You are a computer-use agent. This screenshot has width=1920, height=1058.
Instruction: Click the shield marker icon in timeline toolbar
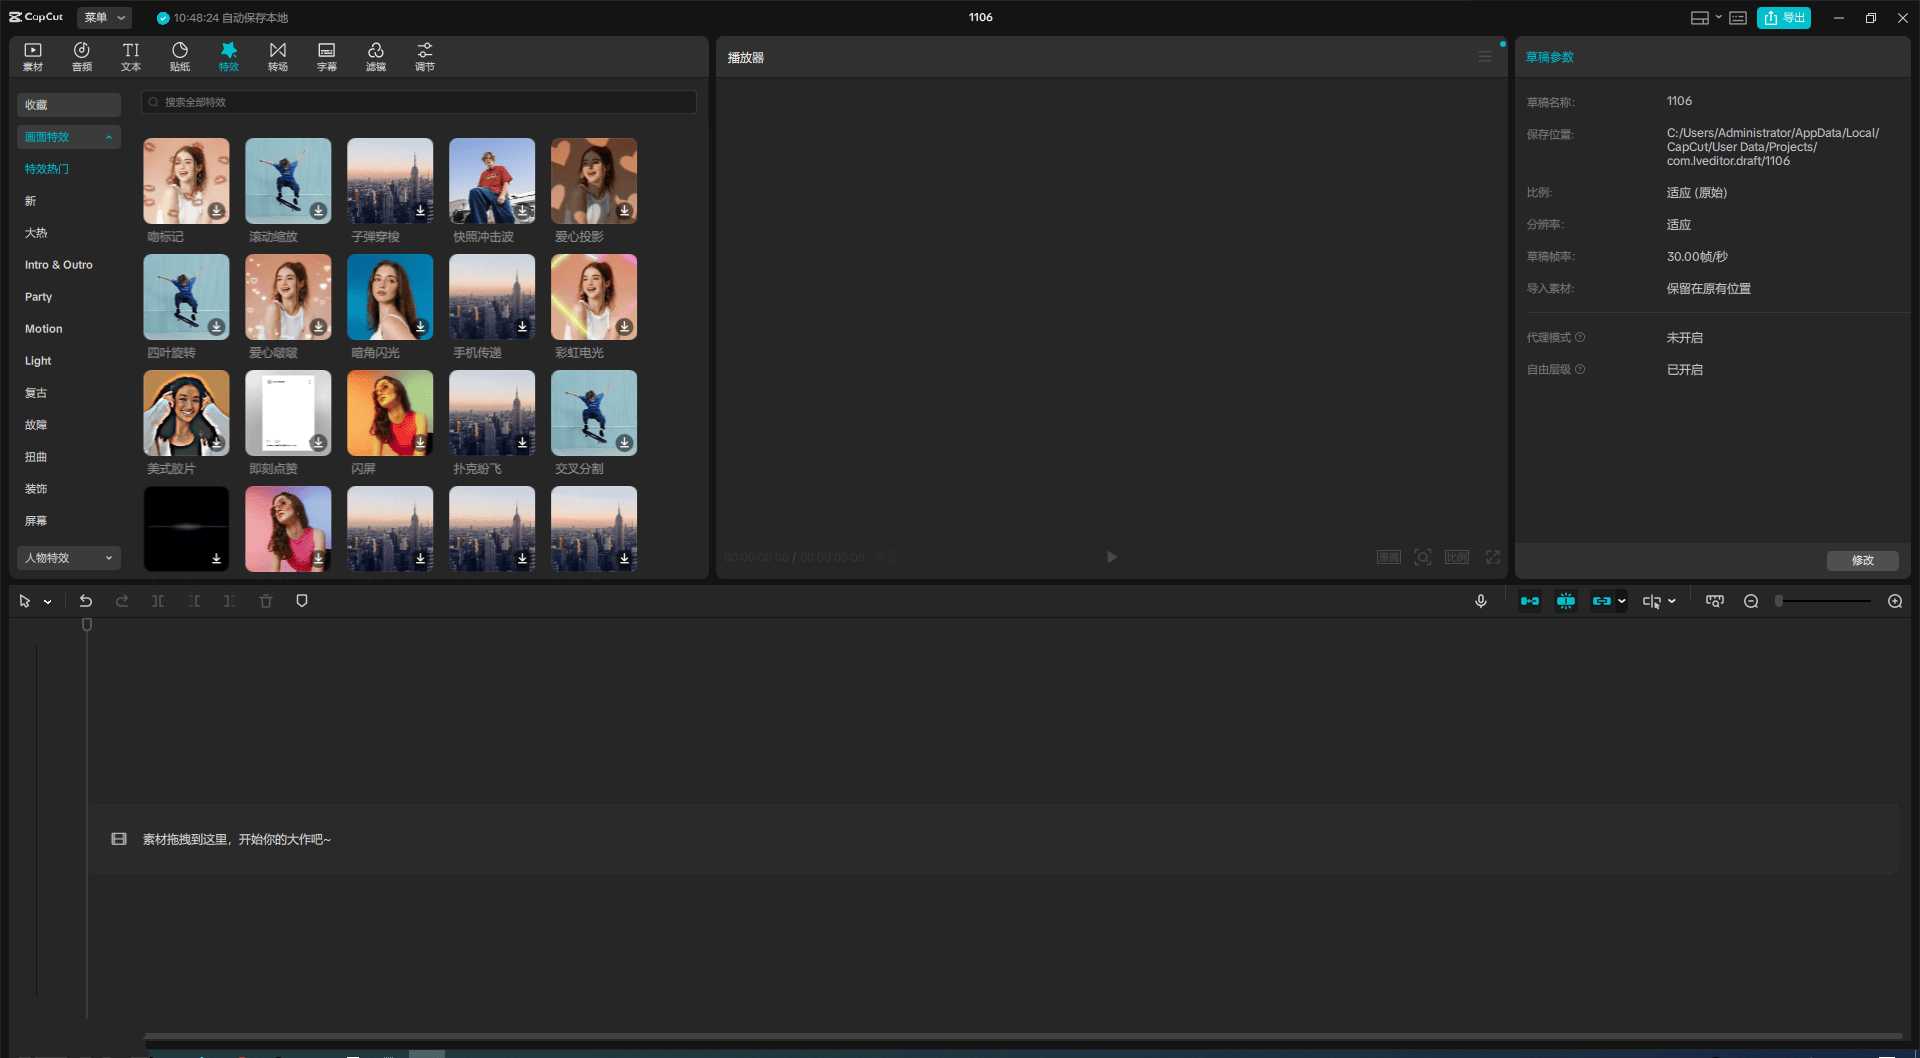coord(302,601)
